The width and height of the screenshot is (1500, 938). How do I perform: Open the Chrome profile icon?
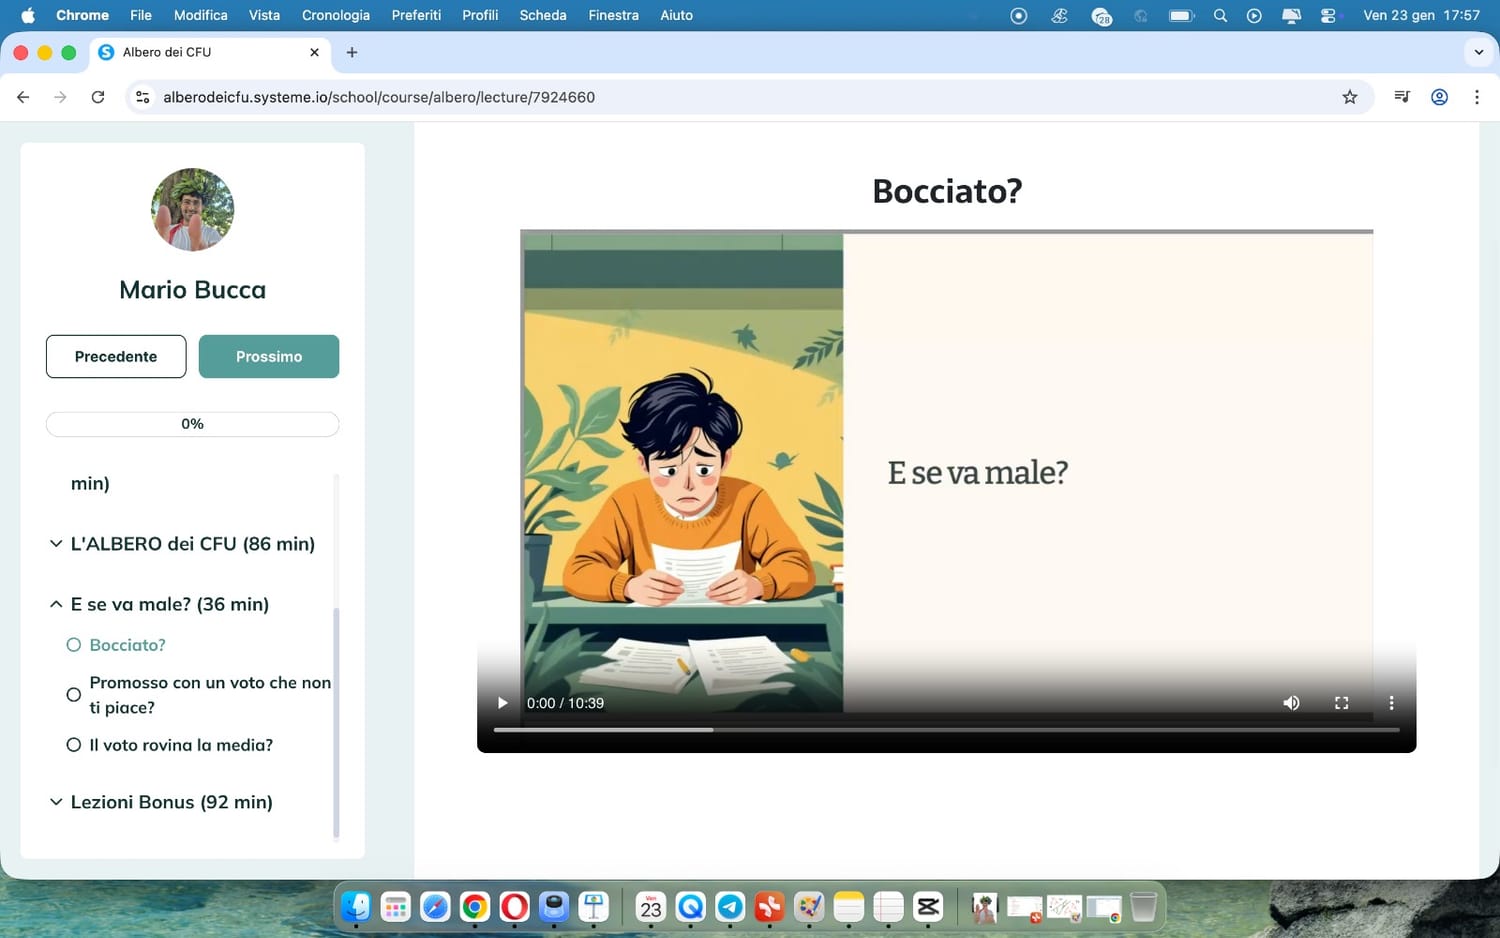[1439, 97]
